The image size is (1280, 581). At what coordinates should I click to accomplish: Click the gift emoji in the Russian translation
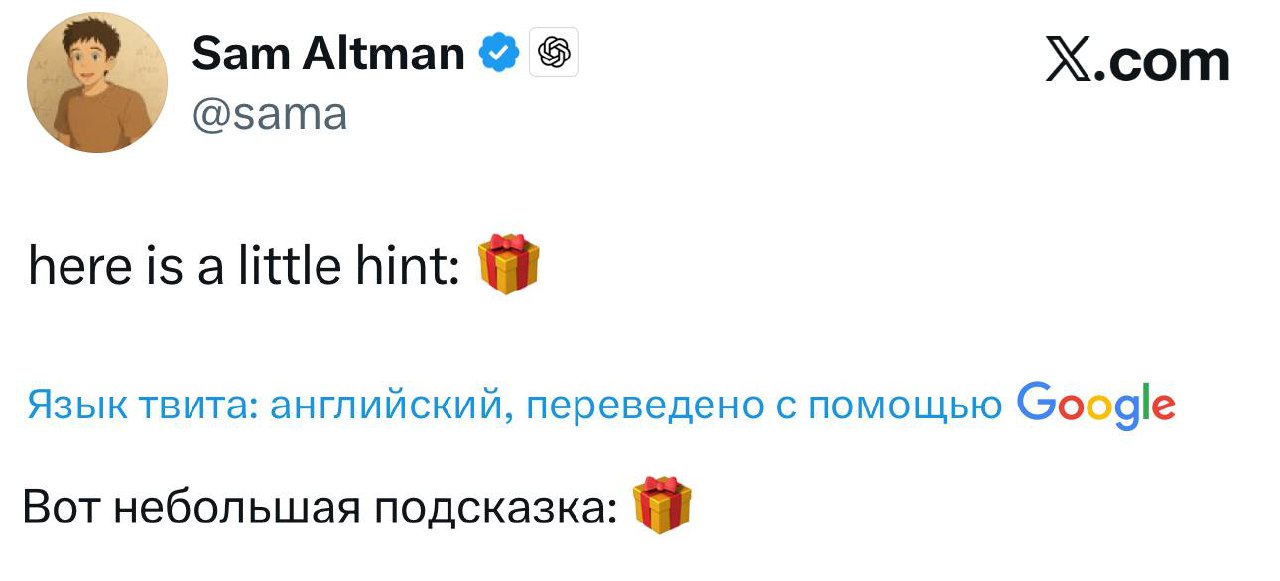(x=662, y=505)
